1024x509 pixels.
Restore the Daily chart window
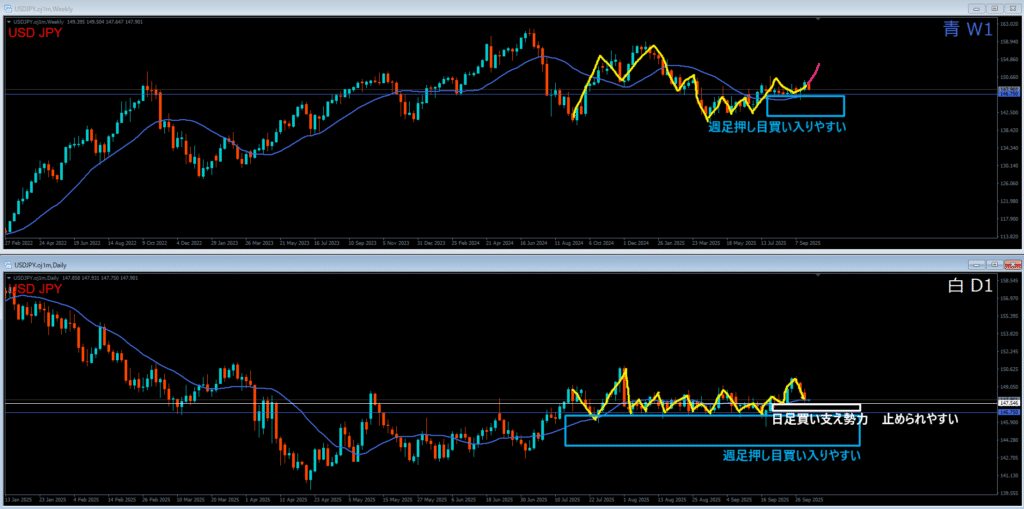[995, 265]
